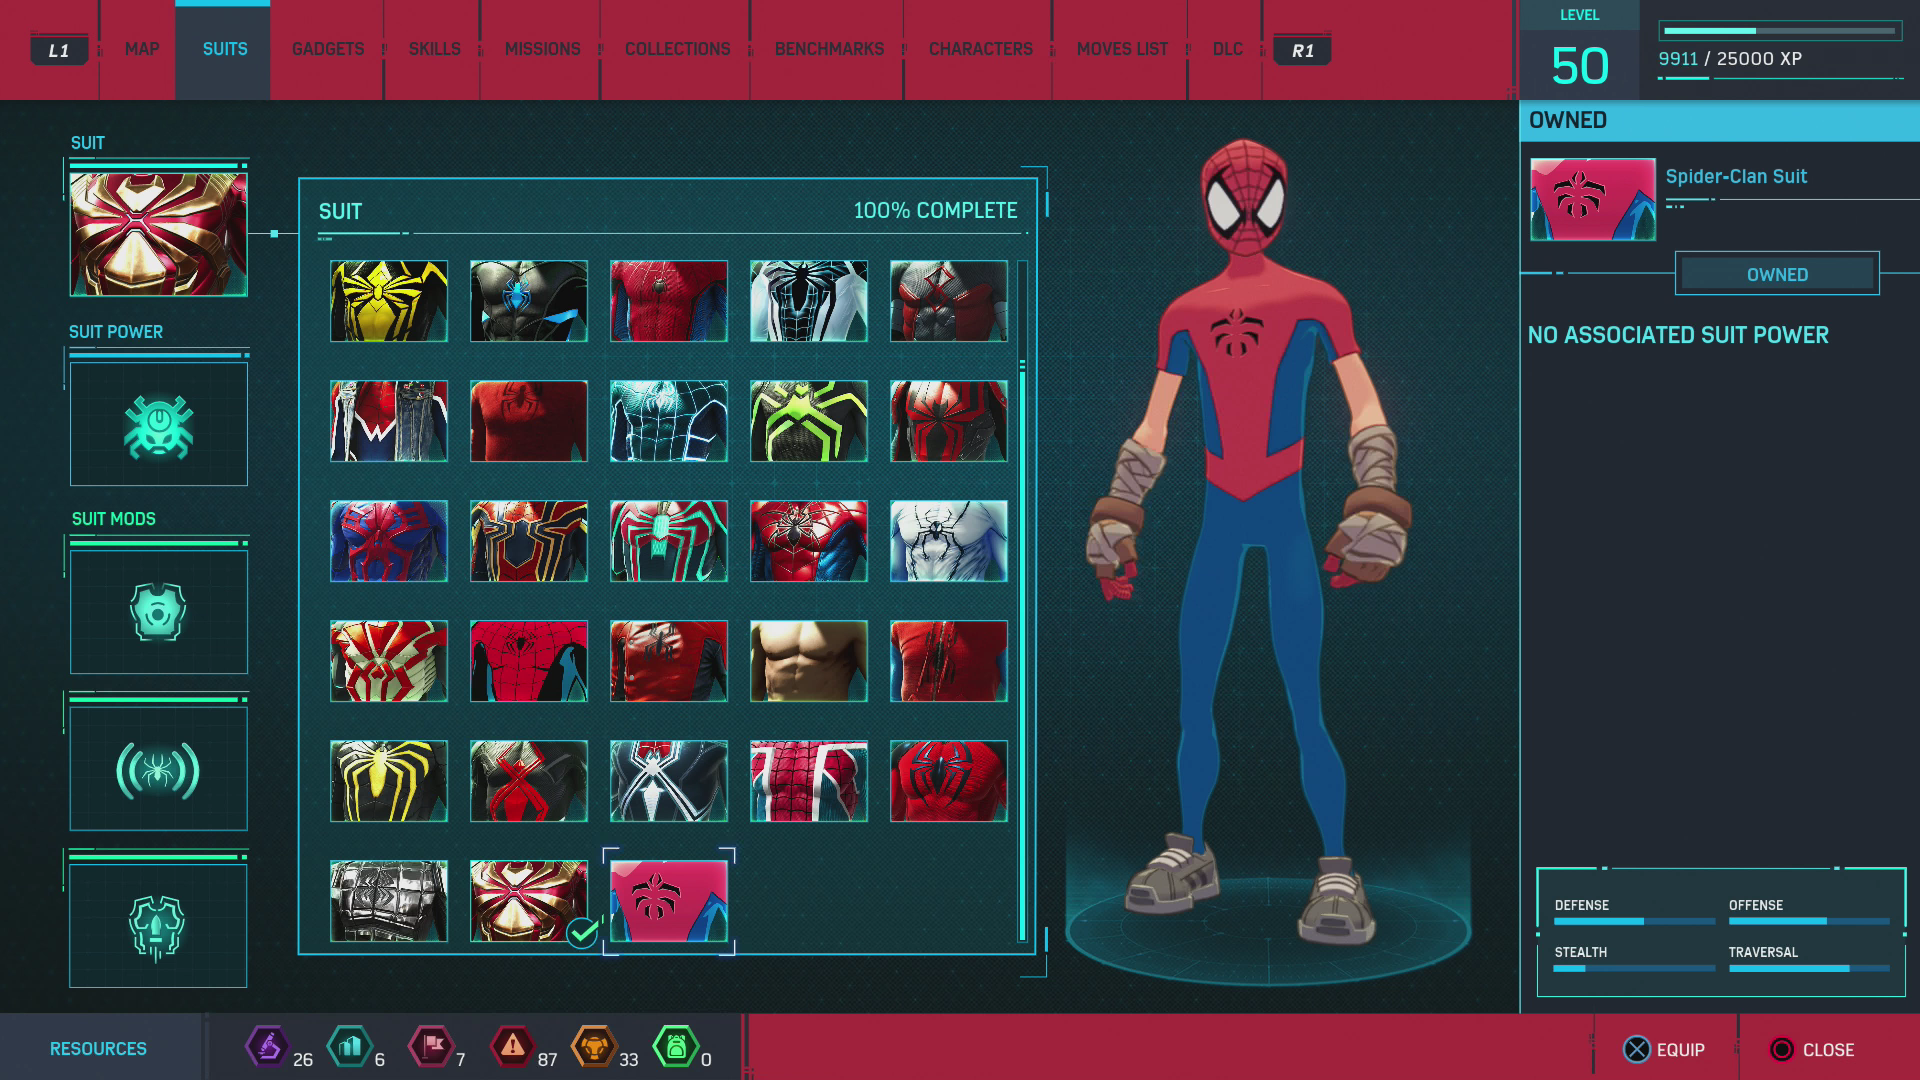This screenshot has height=1080, width=1920.
Task: Open the third Suit Mod armor slot
Action: point(158,926)
